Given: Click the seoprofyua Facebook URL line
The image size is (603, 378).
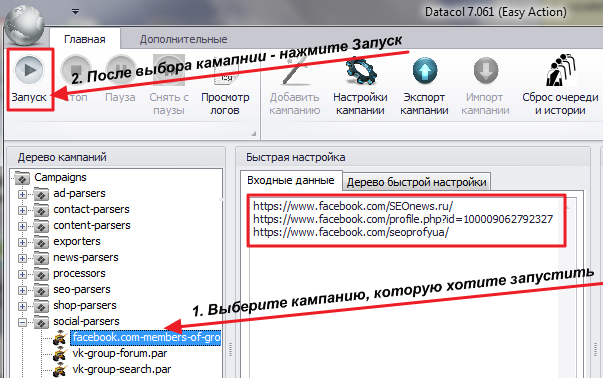Looking at the screenshot, I should tap(351, 232).
